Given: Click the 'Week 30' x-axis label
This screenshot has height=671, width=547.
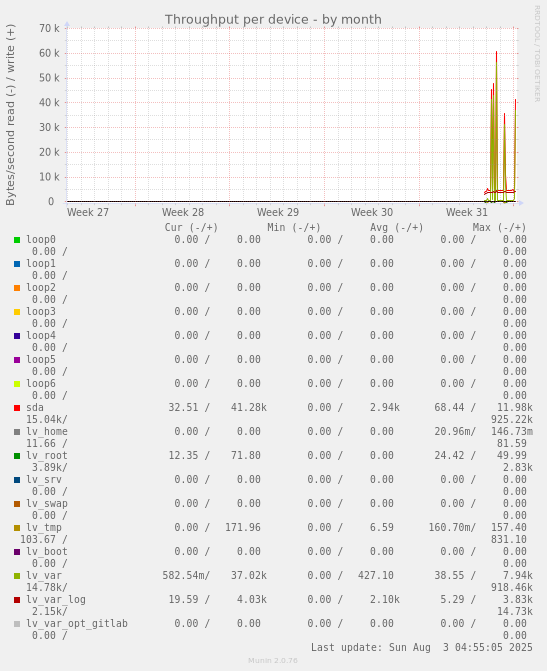Looking at the screenshot, I should (x=372, y=212).
